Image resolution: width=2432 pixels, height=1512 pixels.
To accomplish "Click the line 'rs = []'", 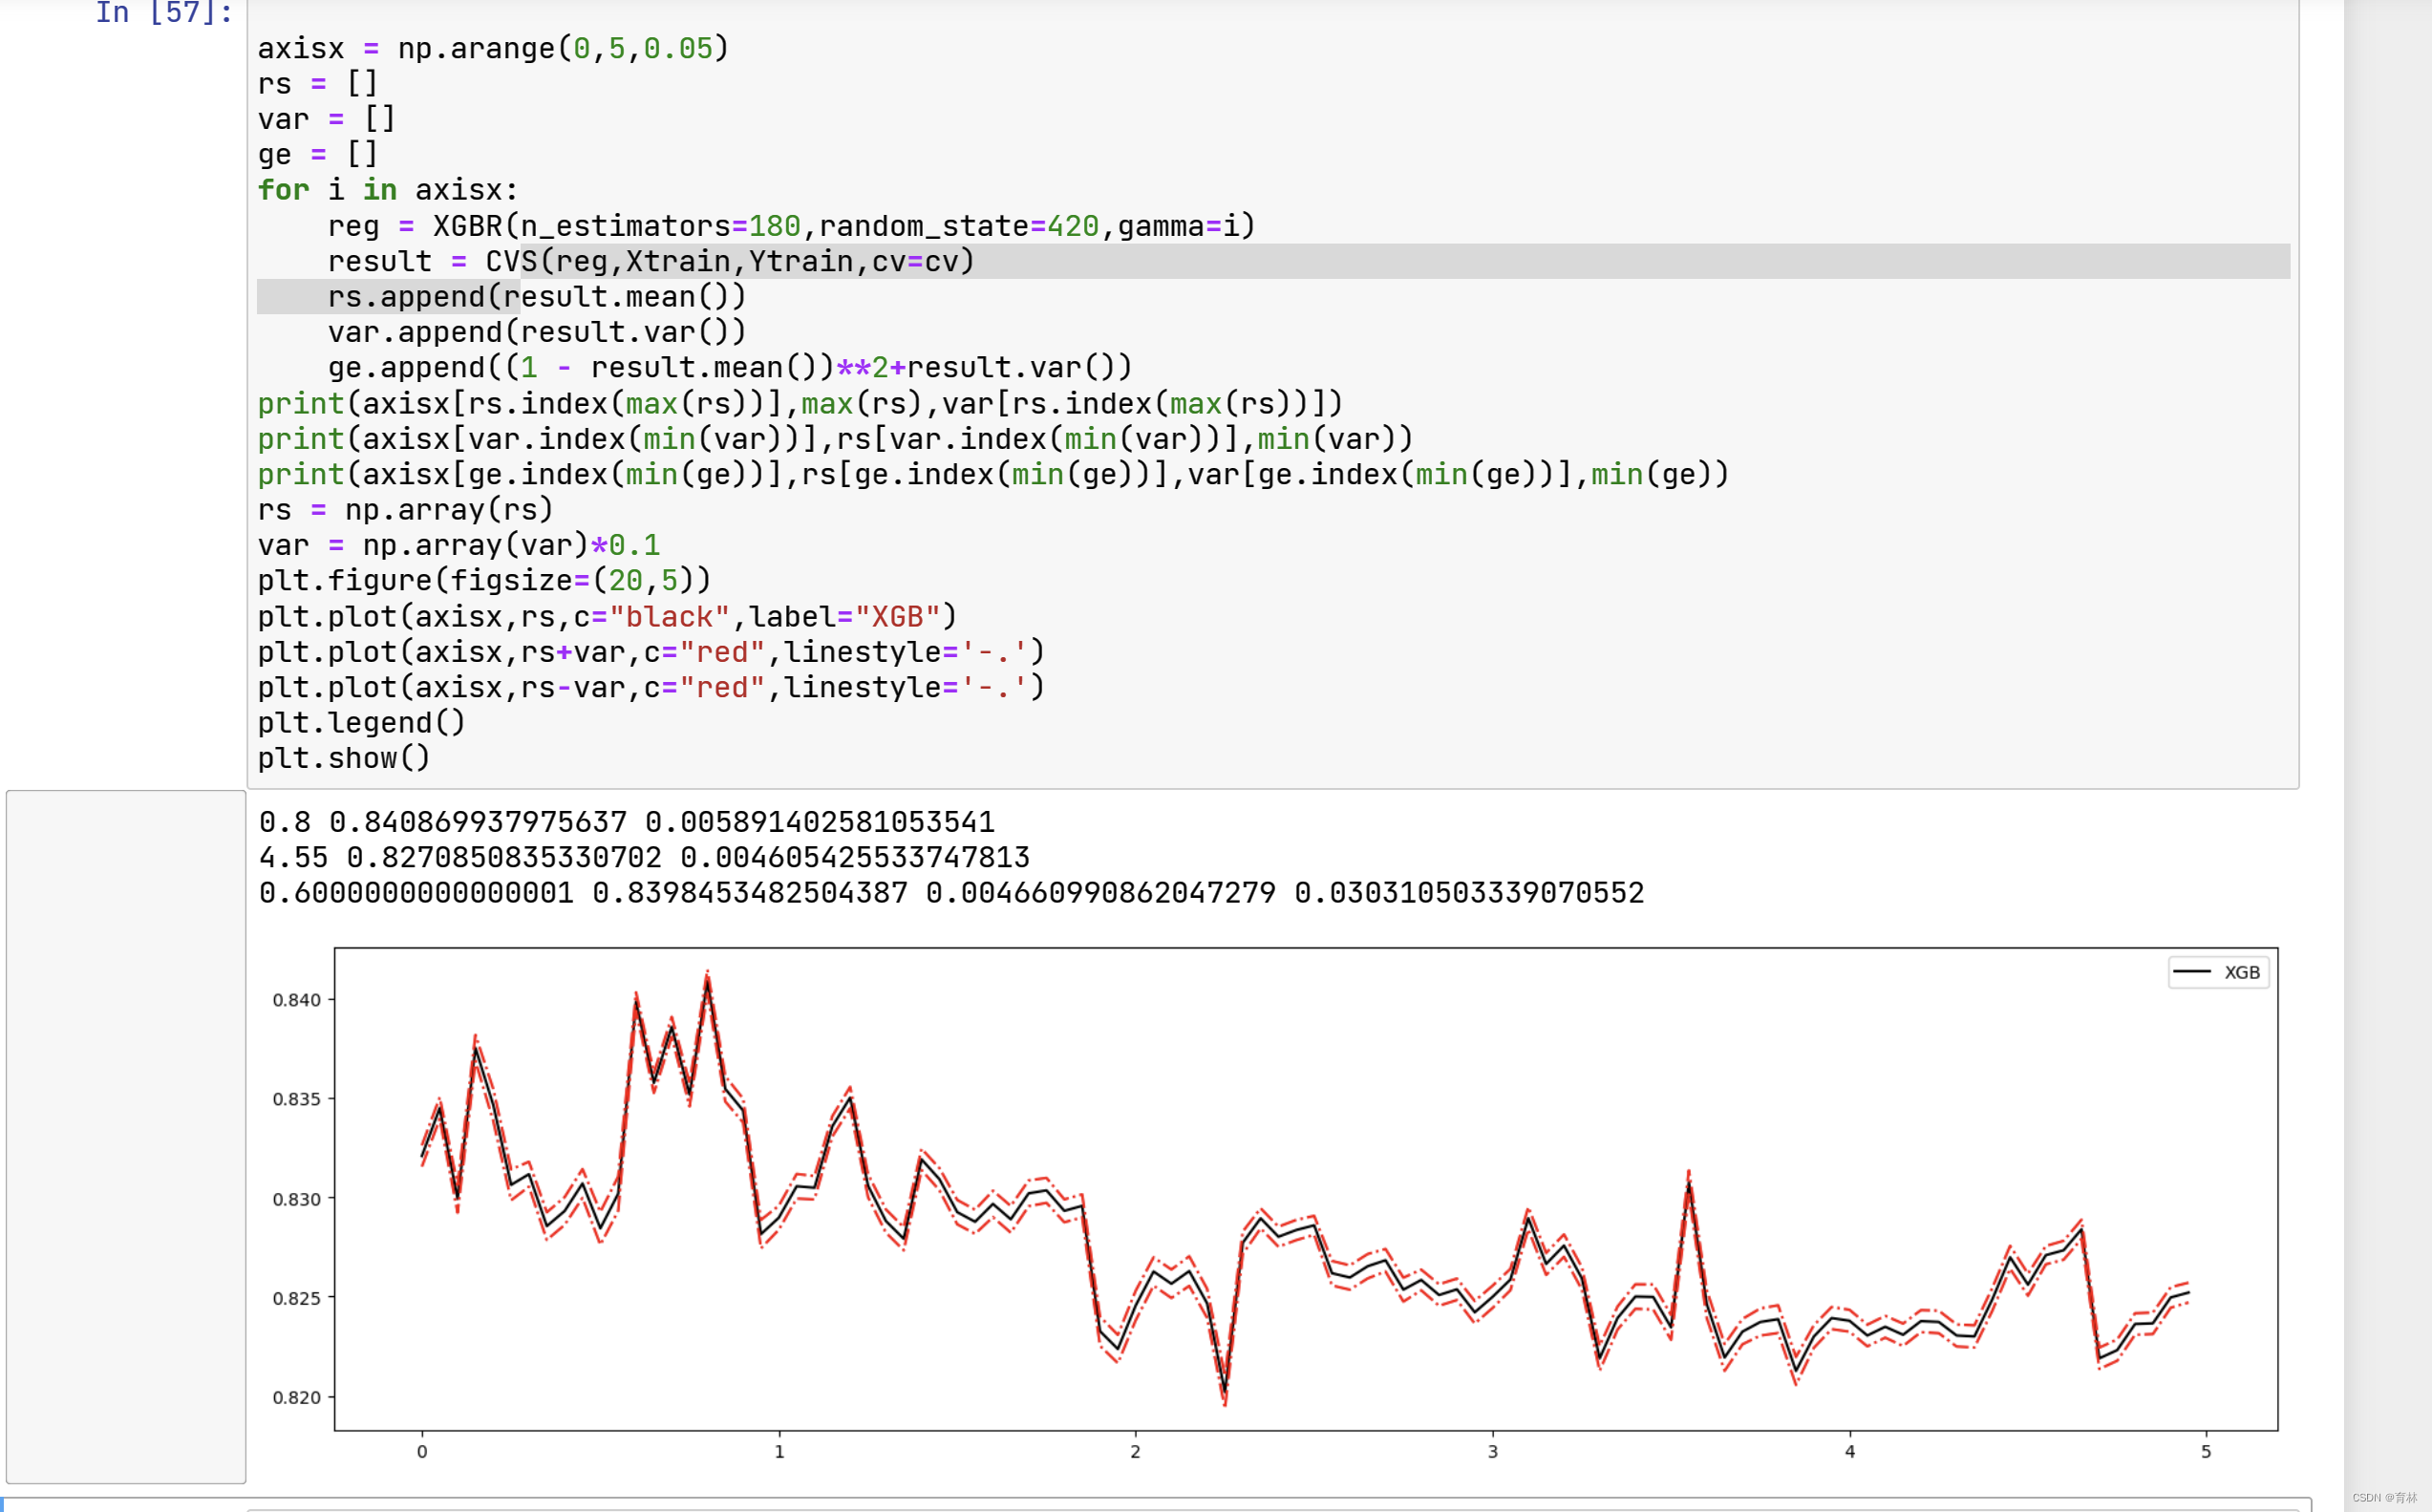I will (x=318, y=84).
